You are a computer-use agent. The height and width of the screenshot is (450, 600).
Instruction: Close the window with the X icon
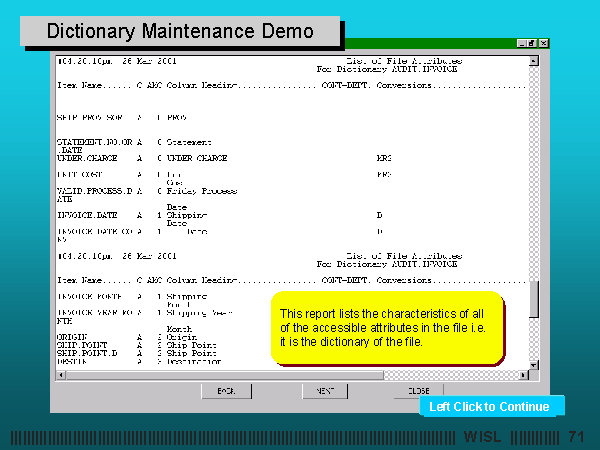tap(543, 43)
